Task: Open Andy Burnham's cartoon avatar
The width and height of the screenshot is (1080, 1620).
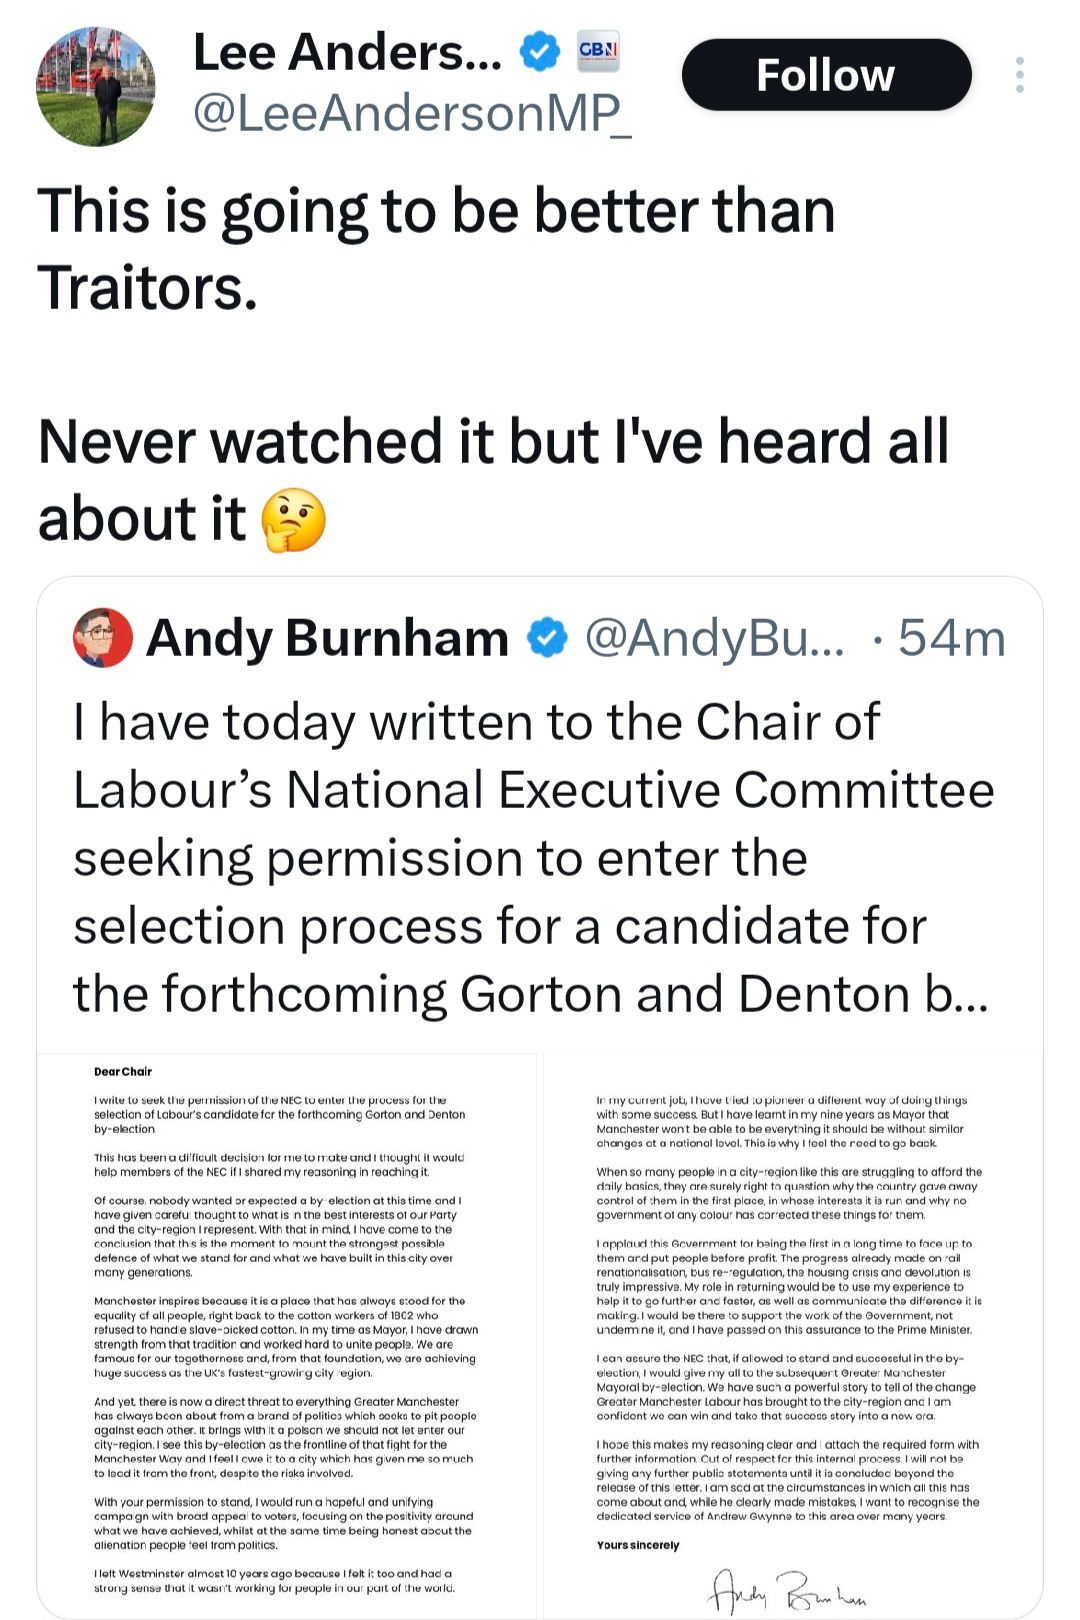Action: click(103, 638)
